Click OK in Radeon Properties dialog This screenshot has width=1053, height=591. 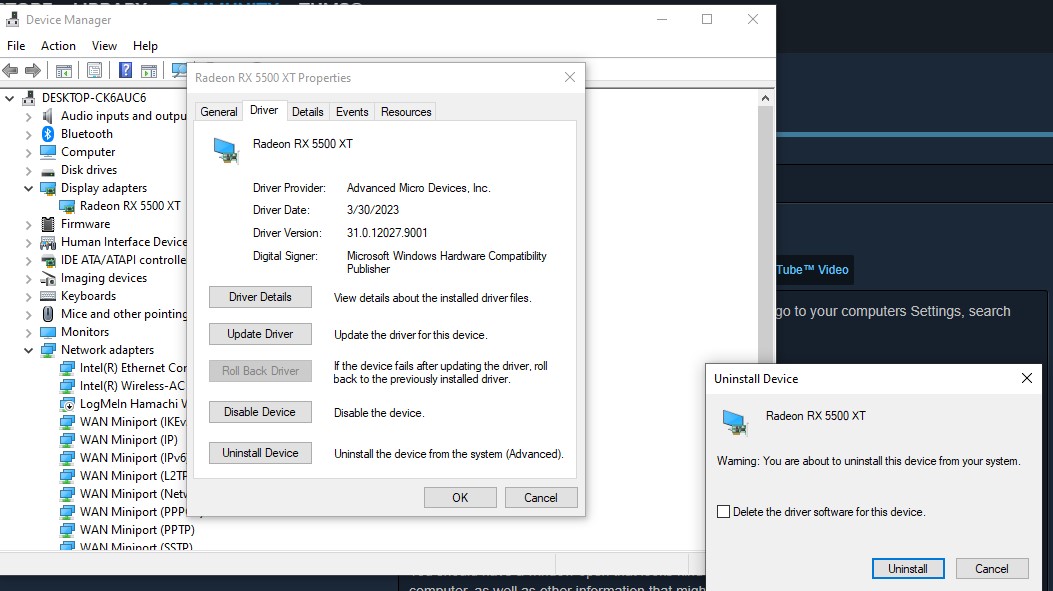[460, 498]
